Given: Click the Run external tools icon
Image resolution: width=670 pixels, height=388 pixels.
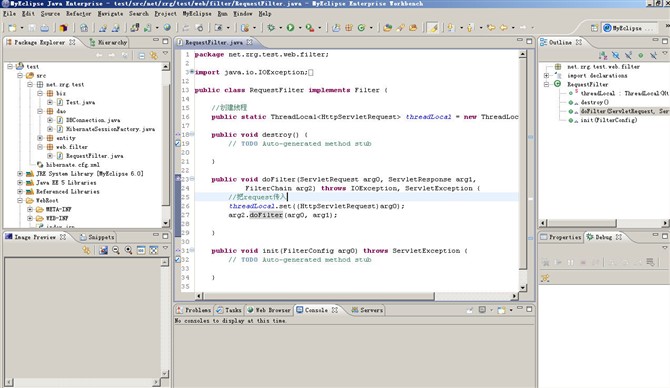Looking at the screenshot, I should click(310, 28).
